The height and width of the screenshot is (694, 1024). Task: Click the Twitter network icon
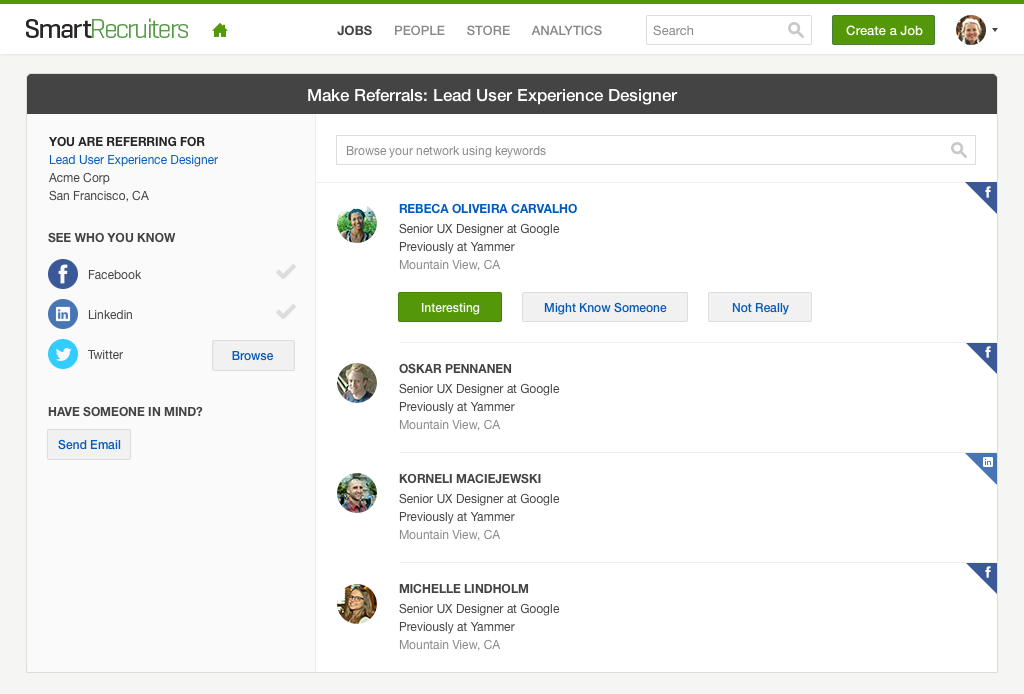tap(63, 355)
